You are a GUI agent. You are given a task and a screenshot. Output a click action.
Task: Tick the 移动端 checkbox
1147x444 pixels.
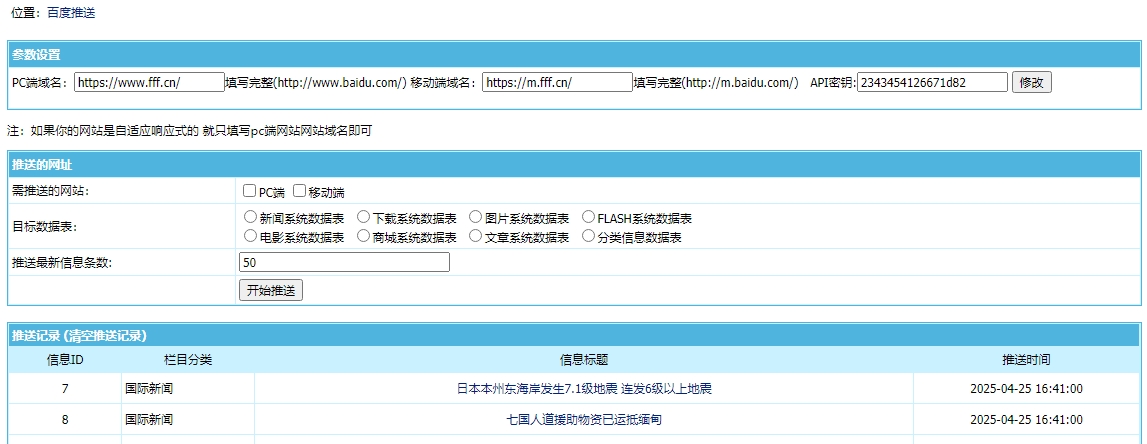coord(299,191)
